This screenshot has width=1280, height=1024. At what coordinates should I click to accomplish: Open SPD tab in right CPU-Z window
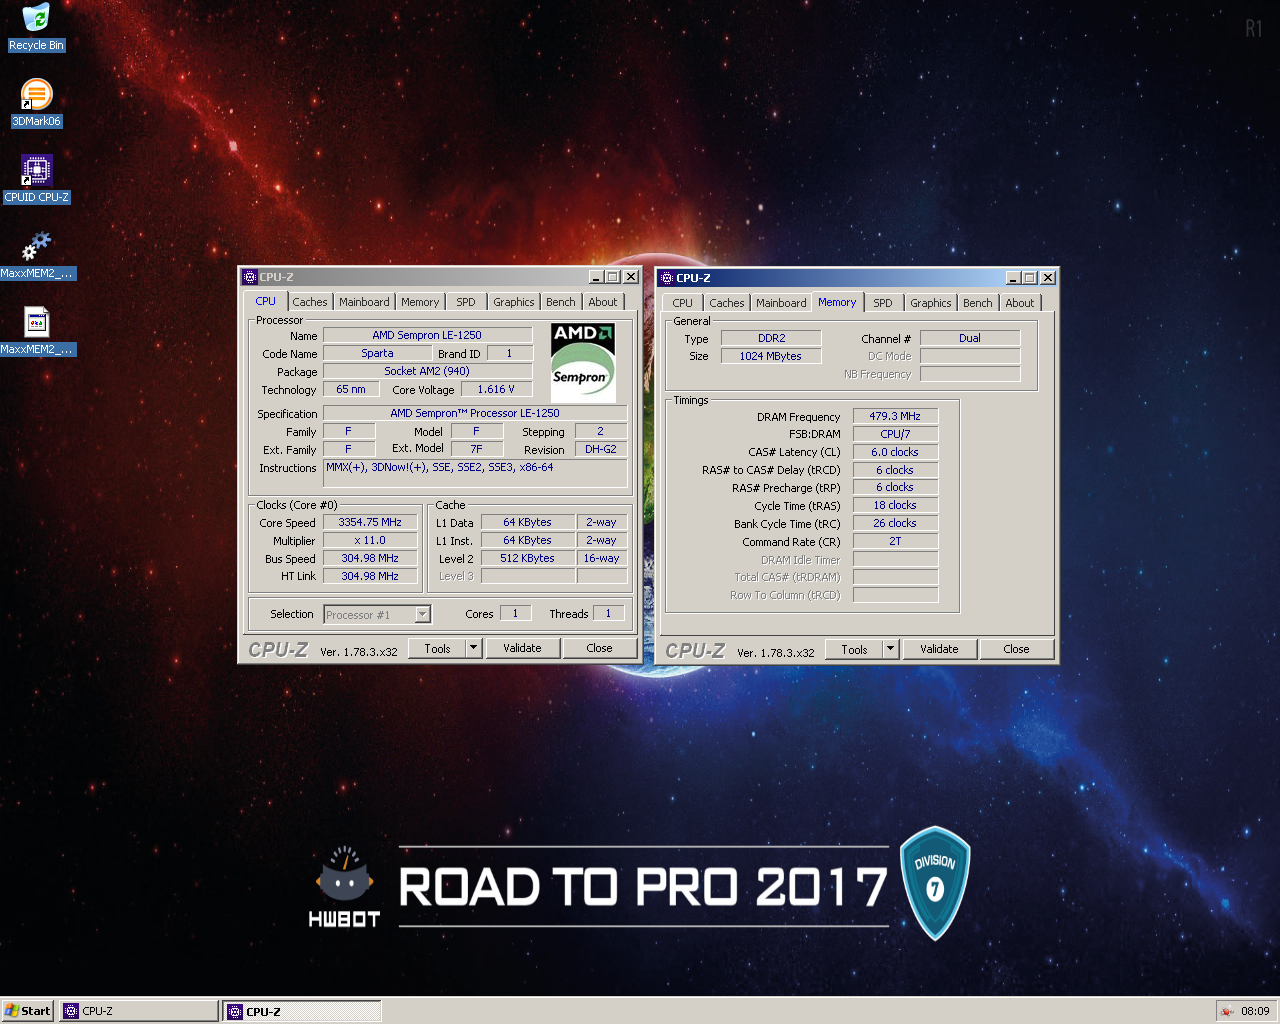coord(883,303)
